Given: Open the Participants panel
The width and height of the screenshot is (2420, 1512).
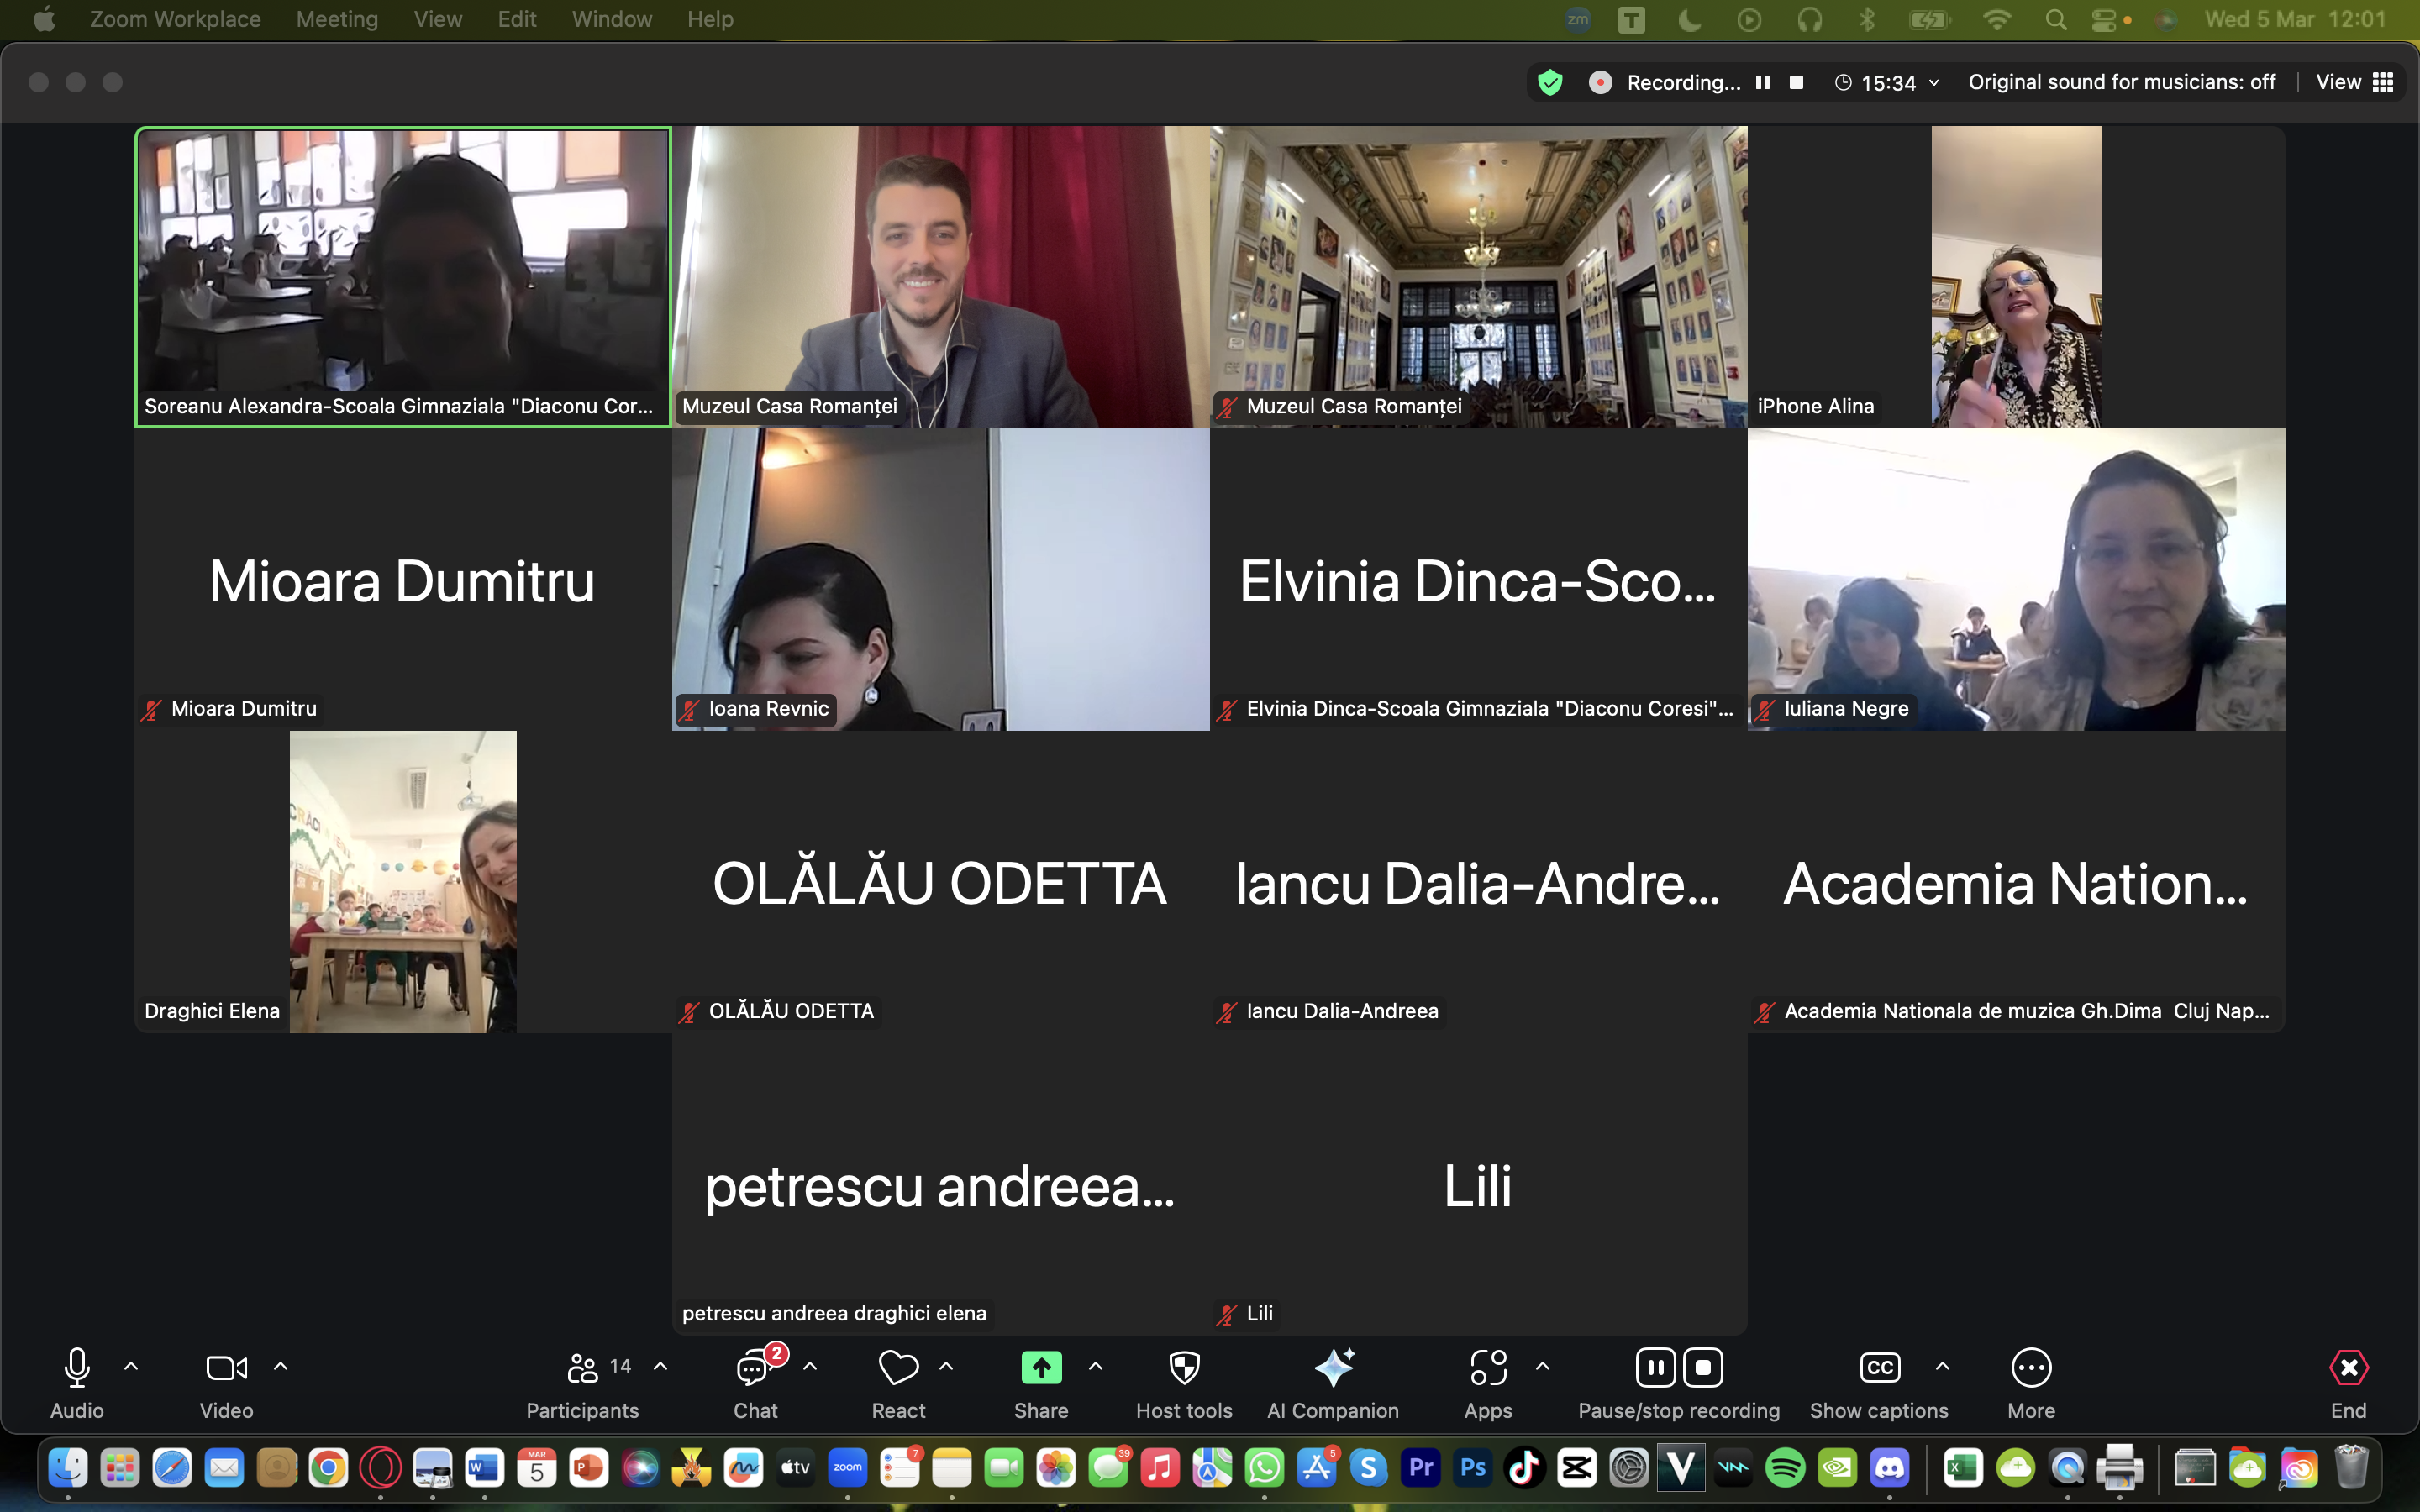Looking at the screenshot, I should [x=583, y=1367].
